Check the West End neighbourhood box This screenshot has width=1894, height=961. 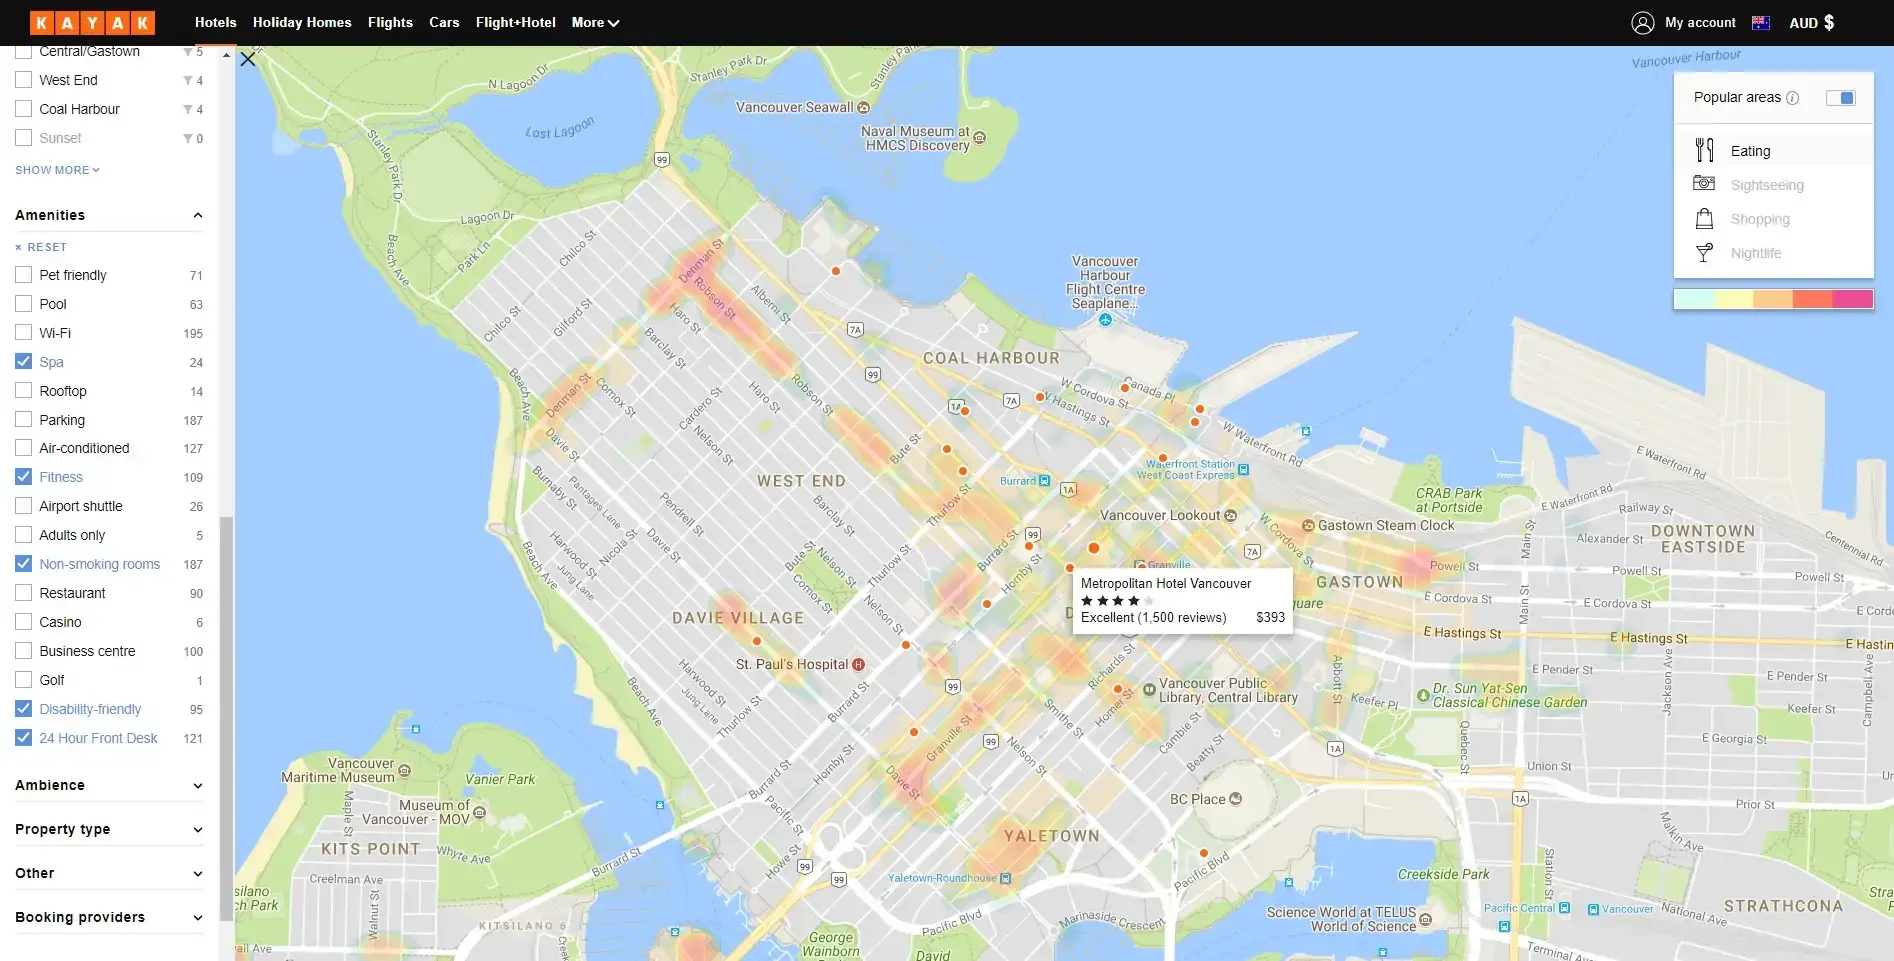(x=24, y=80)
